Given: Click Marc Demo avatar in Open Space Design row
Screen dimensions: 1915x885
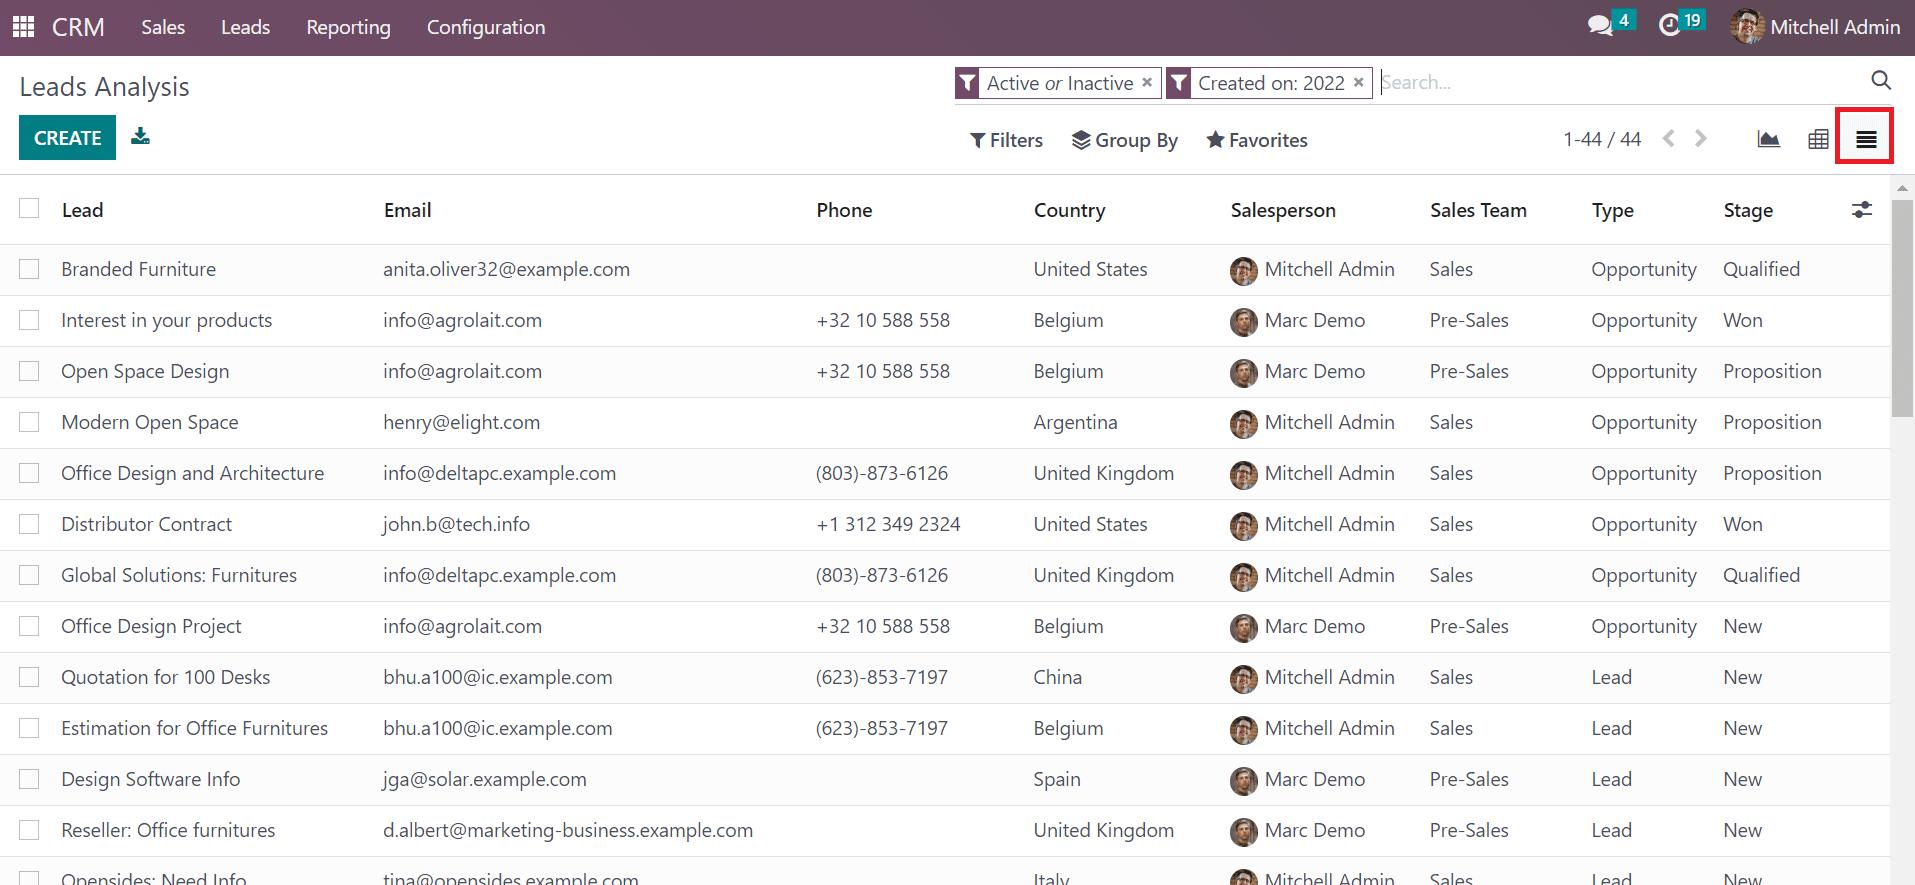Looking at the screenshot, I should point(1243,372).
